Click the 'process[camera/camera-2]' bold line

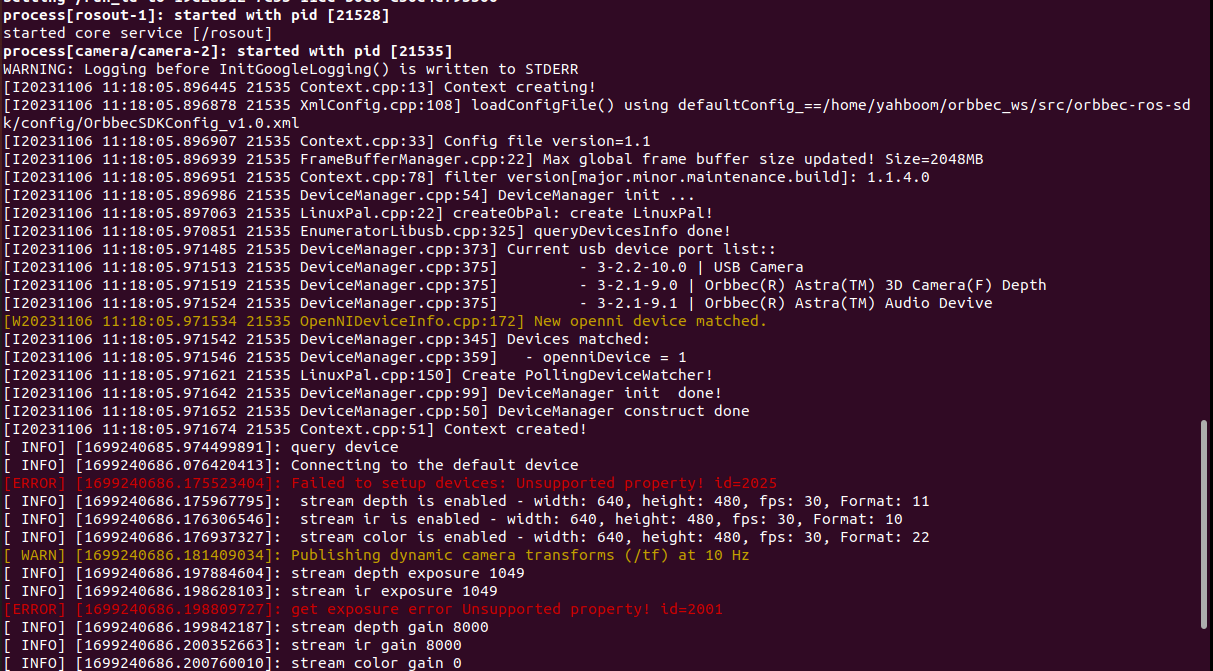pos(228,51)
